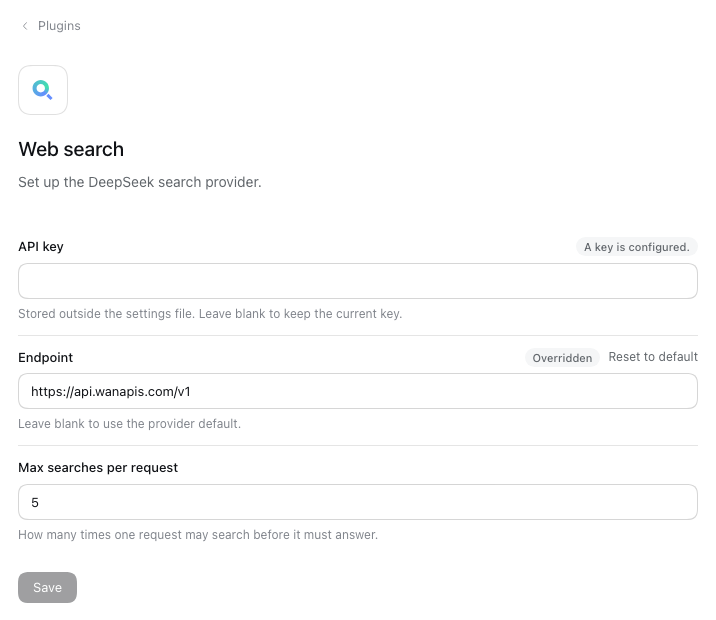
Task: Save the web search settings
Action: point(47,587)
